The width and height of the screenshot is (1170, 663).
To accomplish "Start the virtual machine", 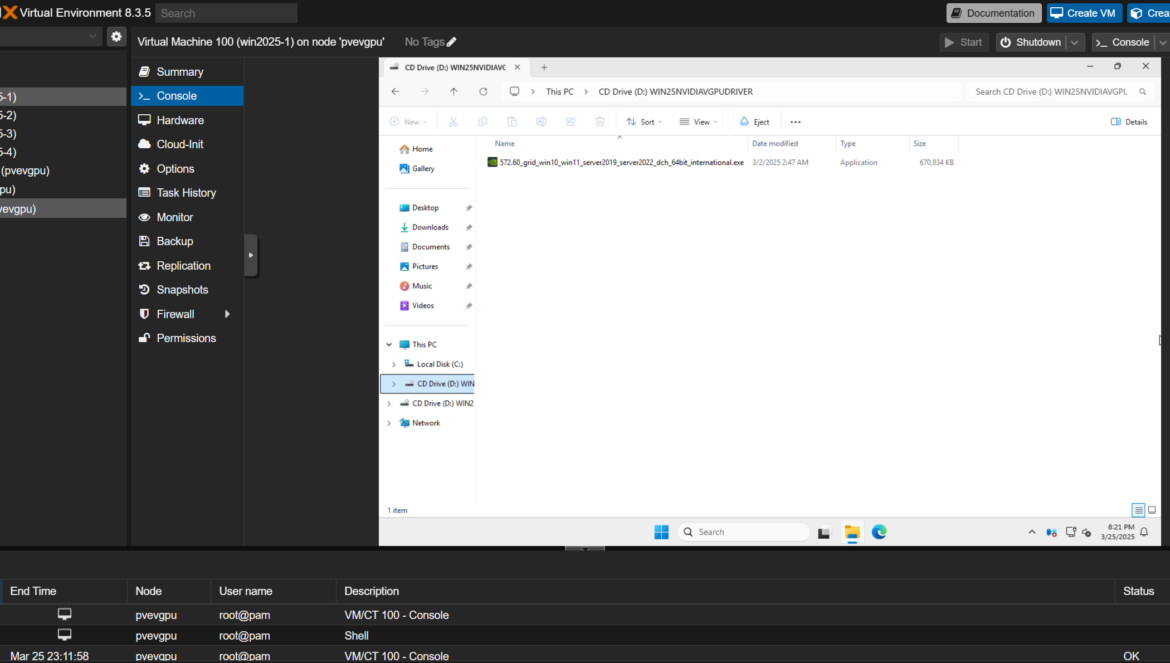I will 964,42.
